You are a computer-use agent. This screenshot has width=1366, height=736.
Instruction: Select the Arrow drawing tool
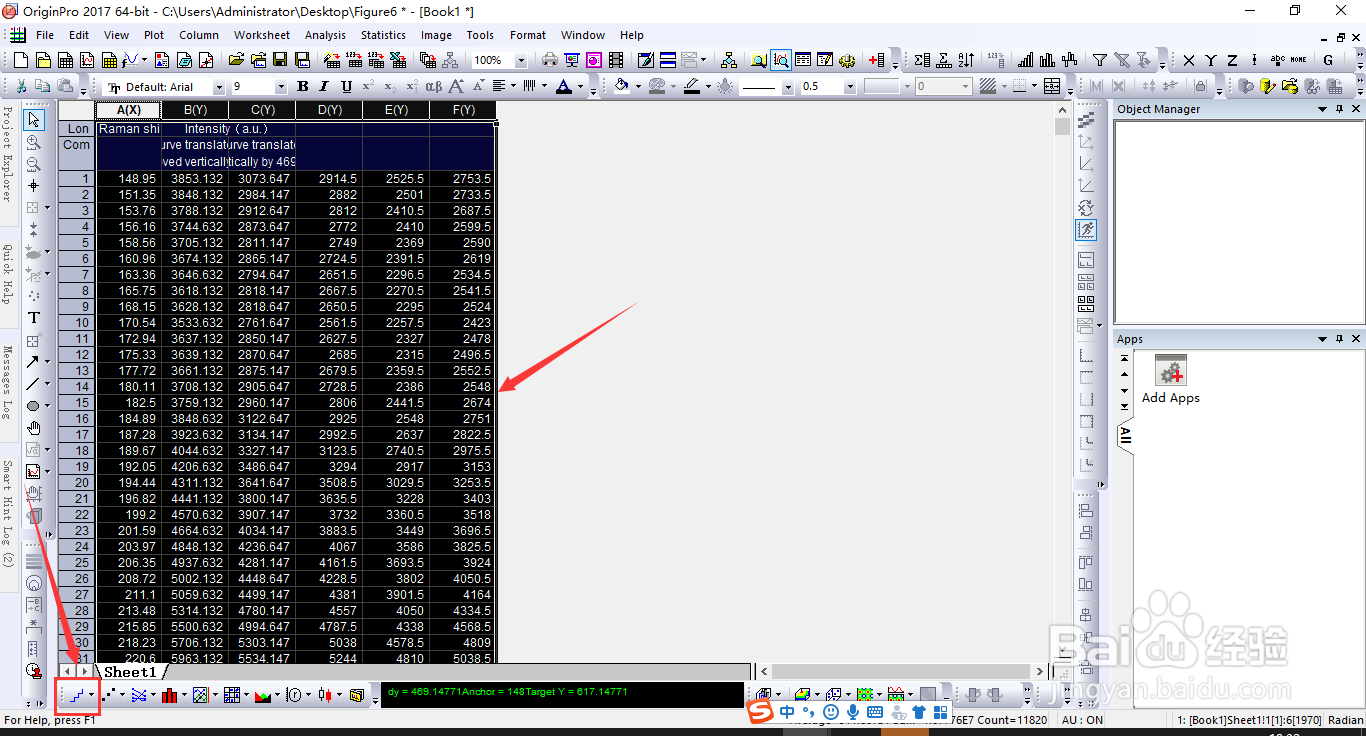[x=34, y=362]
